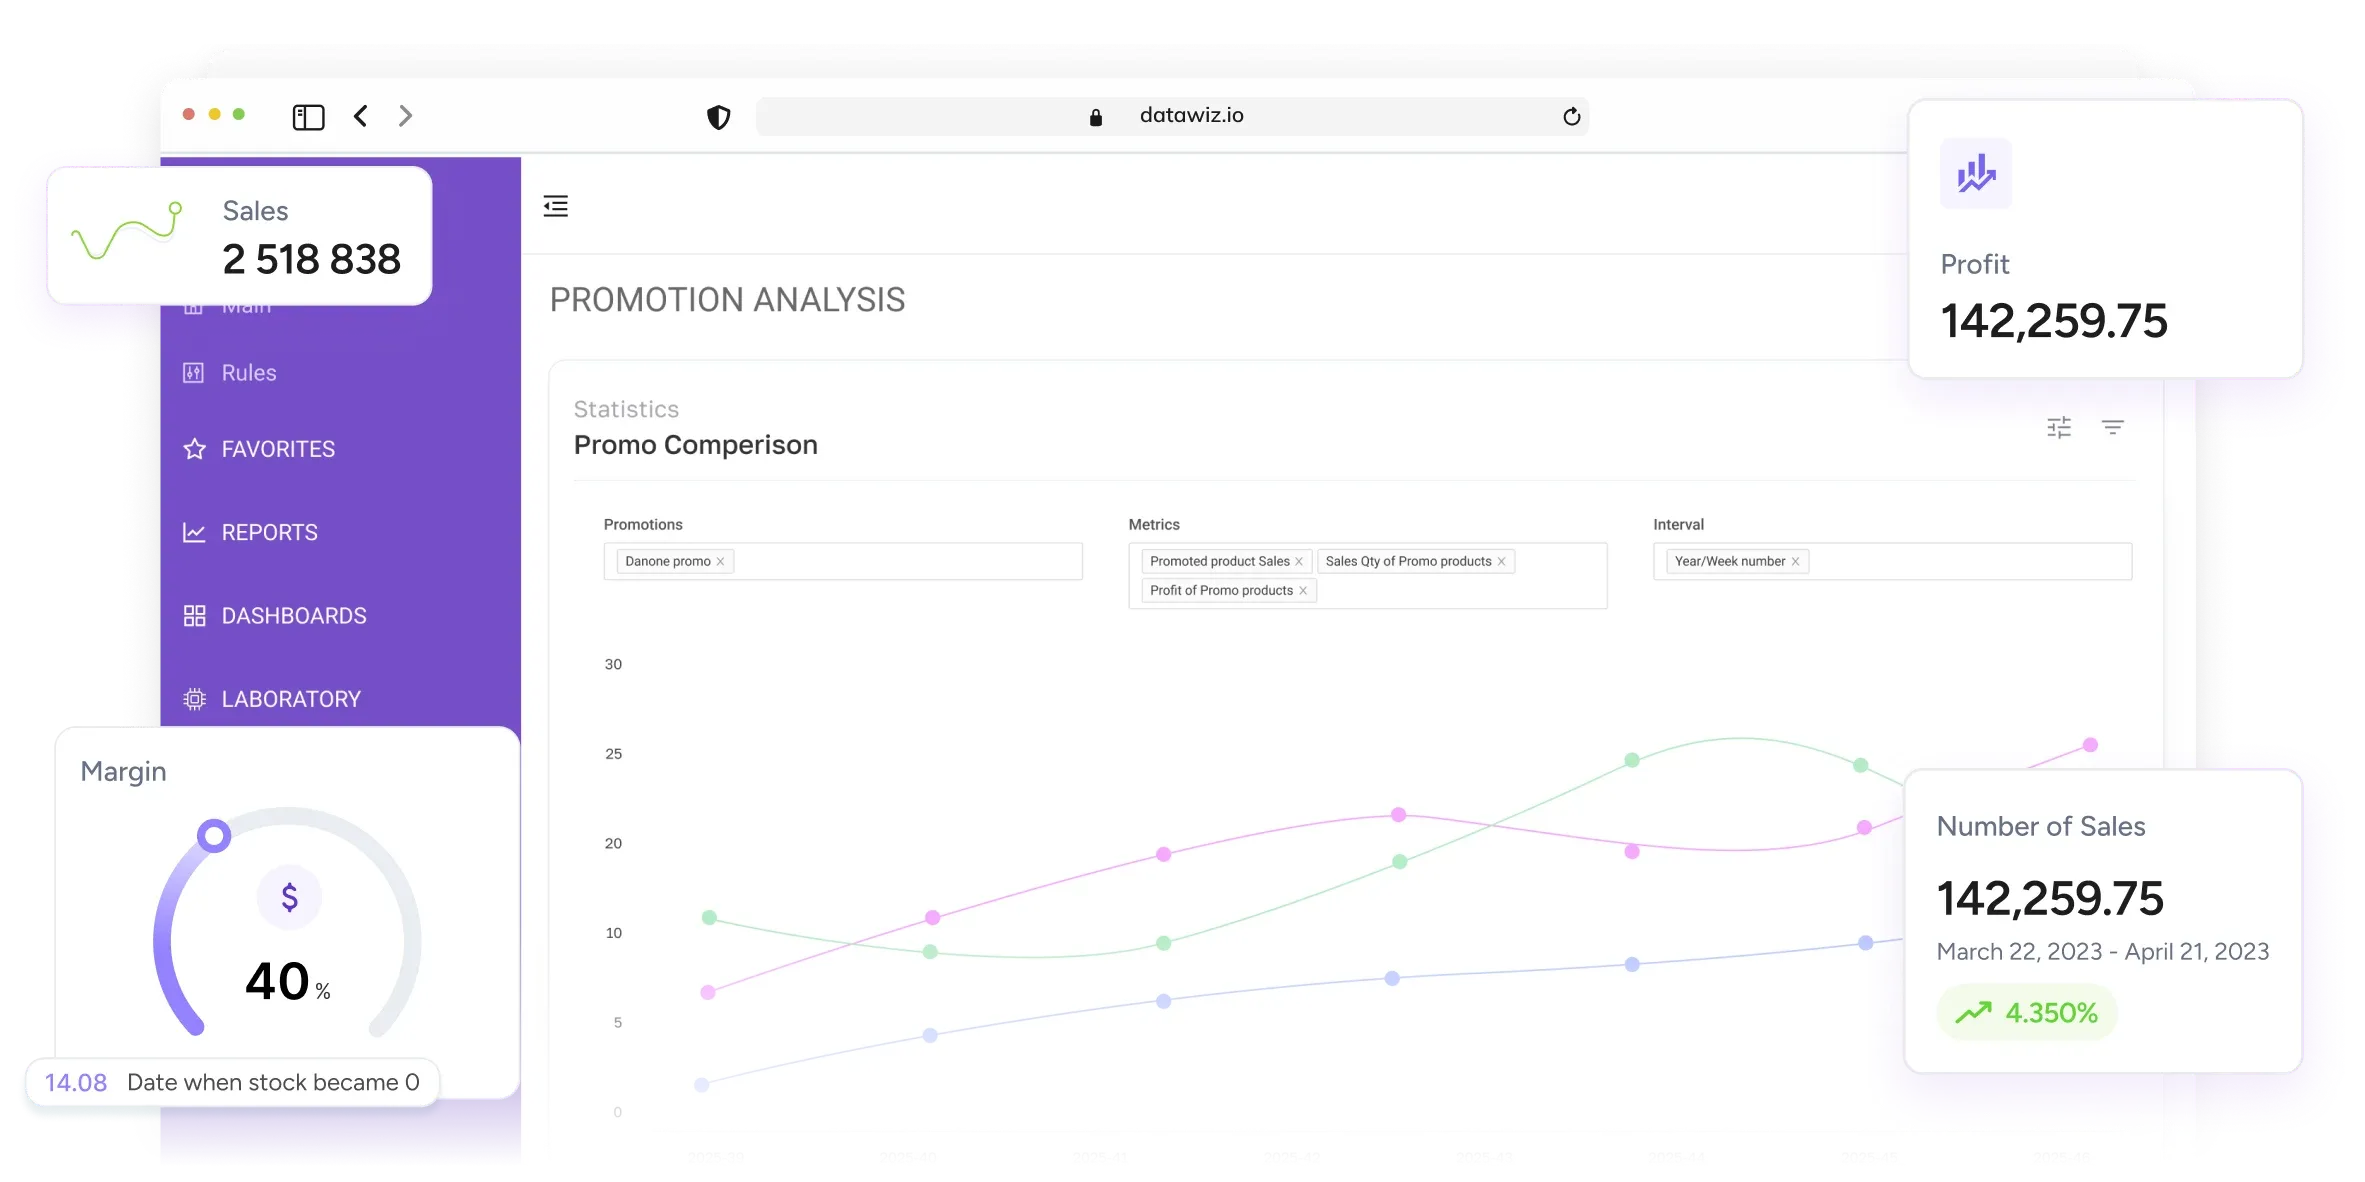Click the PROMOTION ANALYSIS heading
This screenshot has height=1182, width=2365.
pyautogui.click(x=727, y=300)
